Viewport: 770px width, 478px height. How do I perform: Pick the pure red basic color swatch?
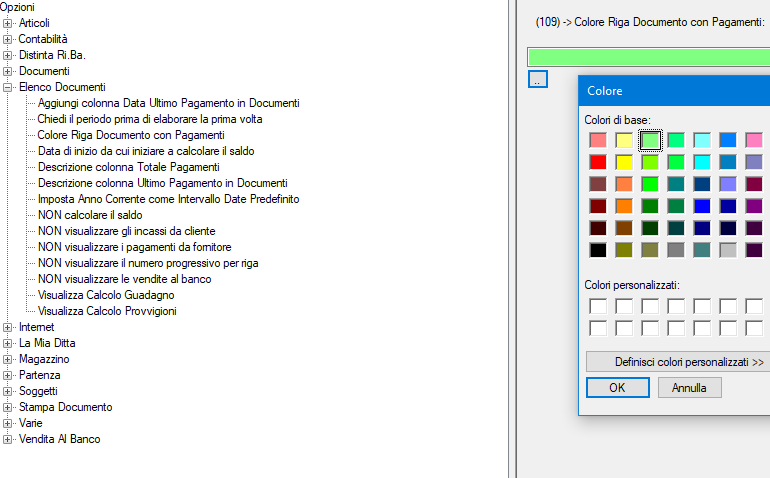point(598,161)
